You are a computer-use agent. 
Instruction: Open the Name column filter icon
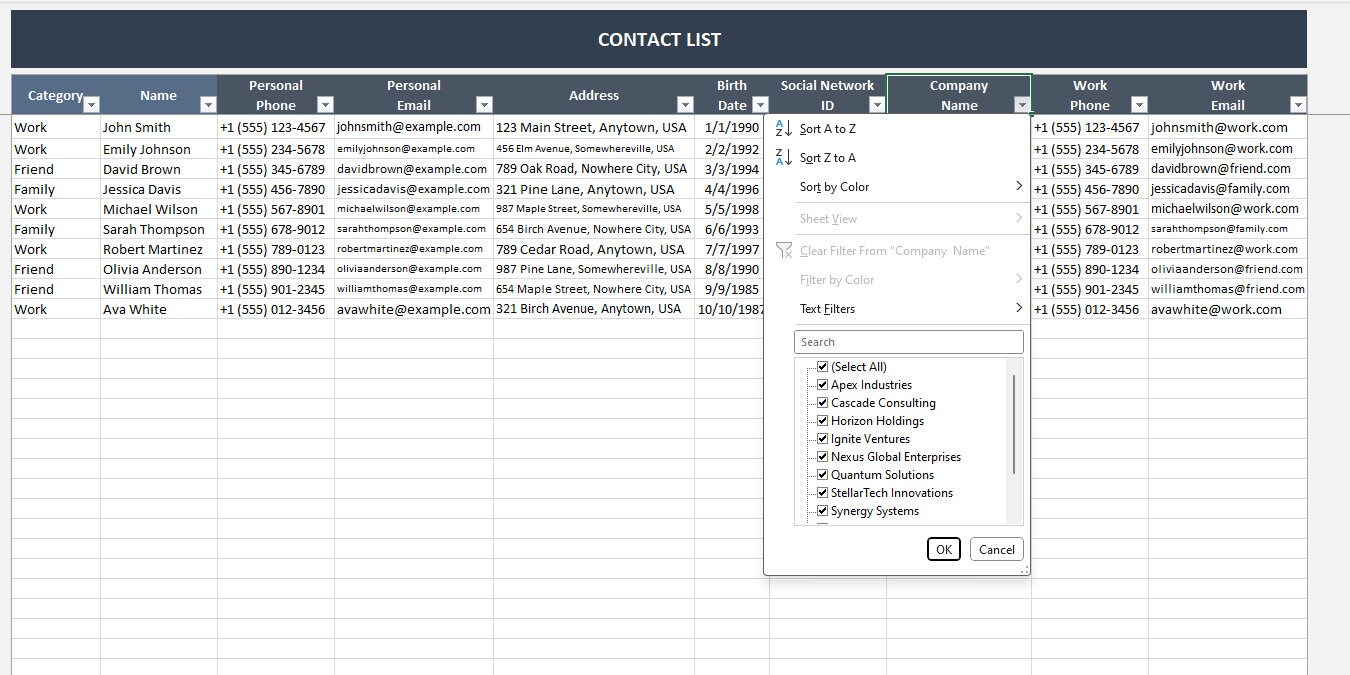coord(208,104)
